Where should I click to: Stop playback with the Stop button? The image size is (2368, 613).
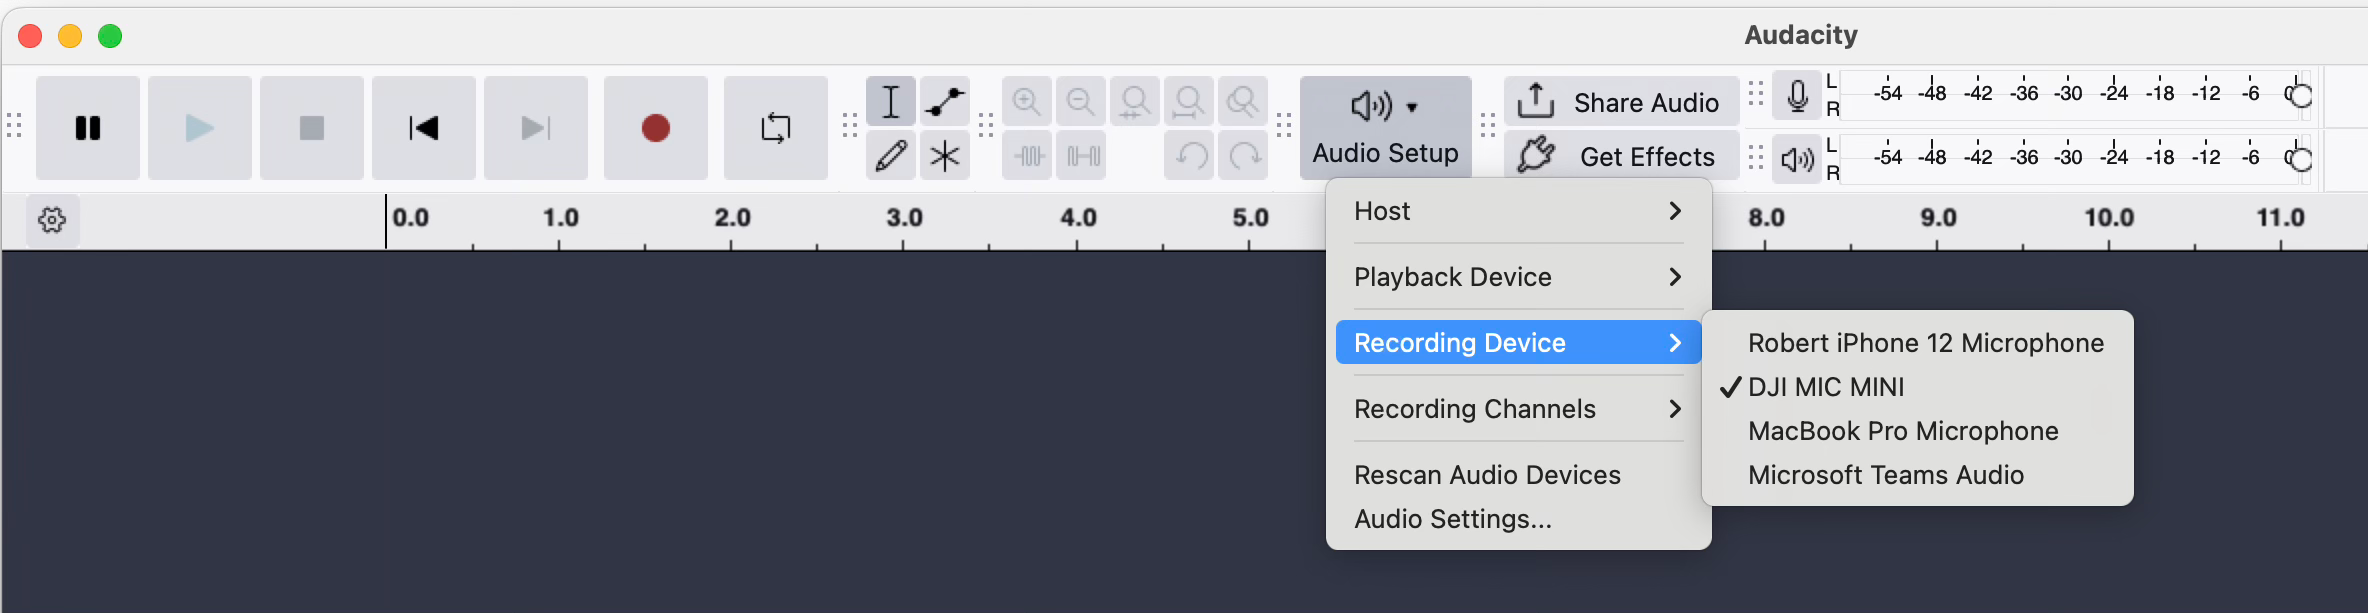coord(312,128)
